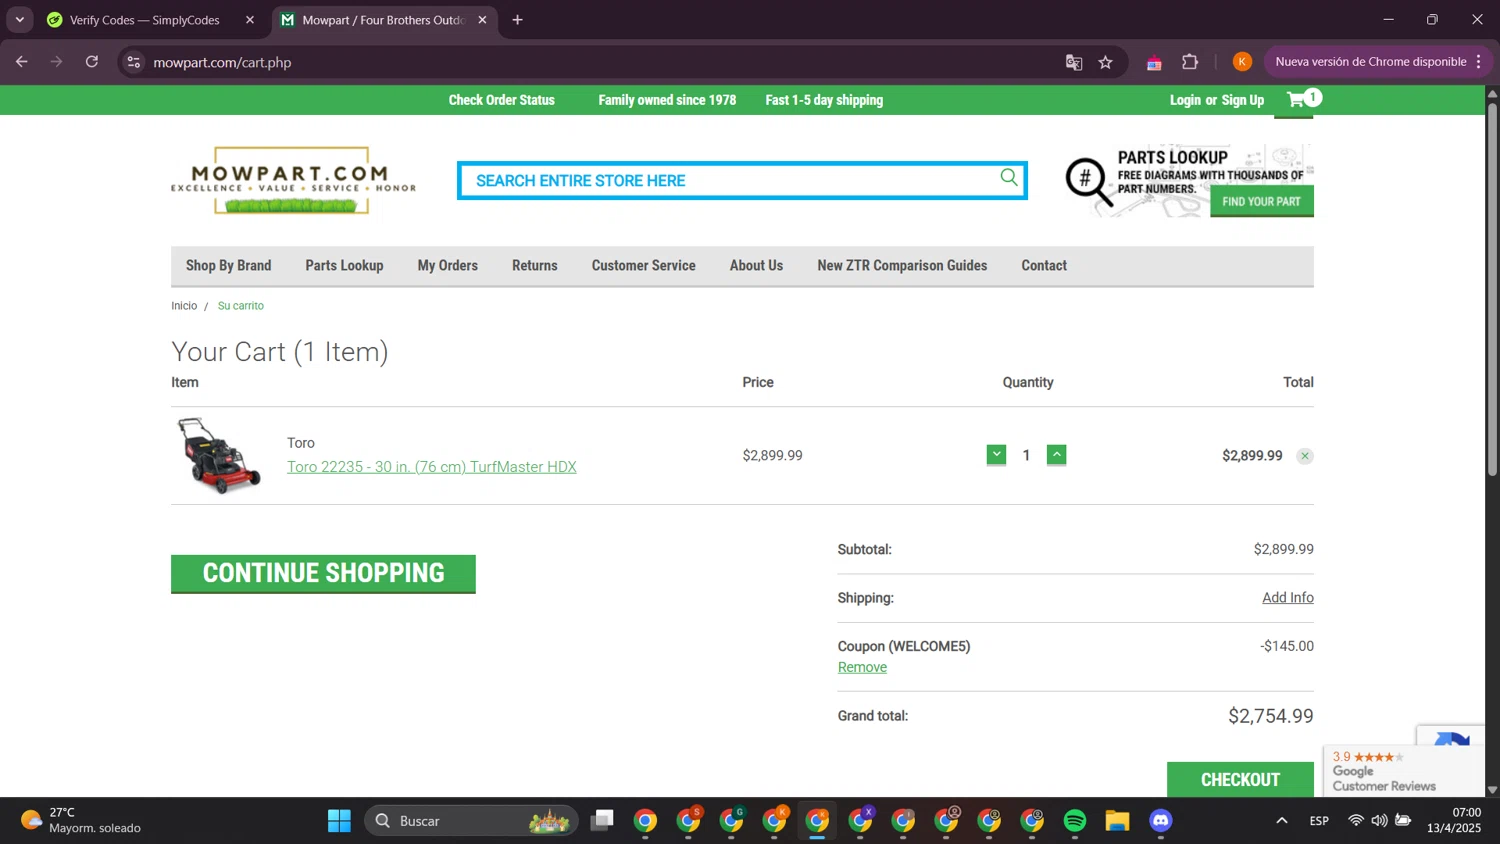1500x844 pixels.
Task: View site information icon in address bar
Action: tap(134, 62)
